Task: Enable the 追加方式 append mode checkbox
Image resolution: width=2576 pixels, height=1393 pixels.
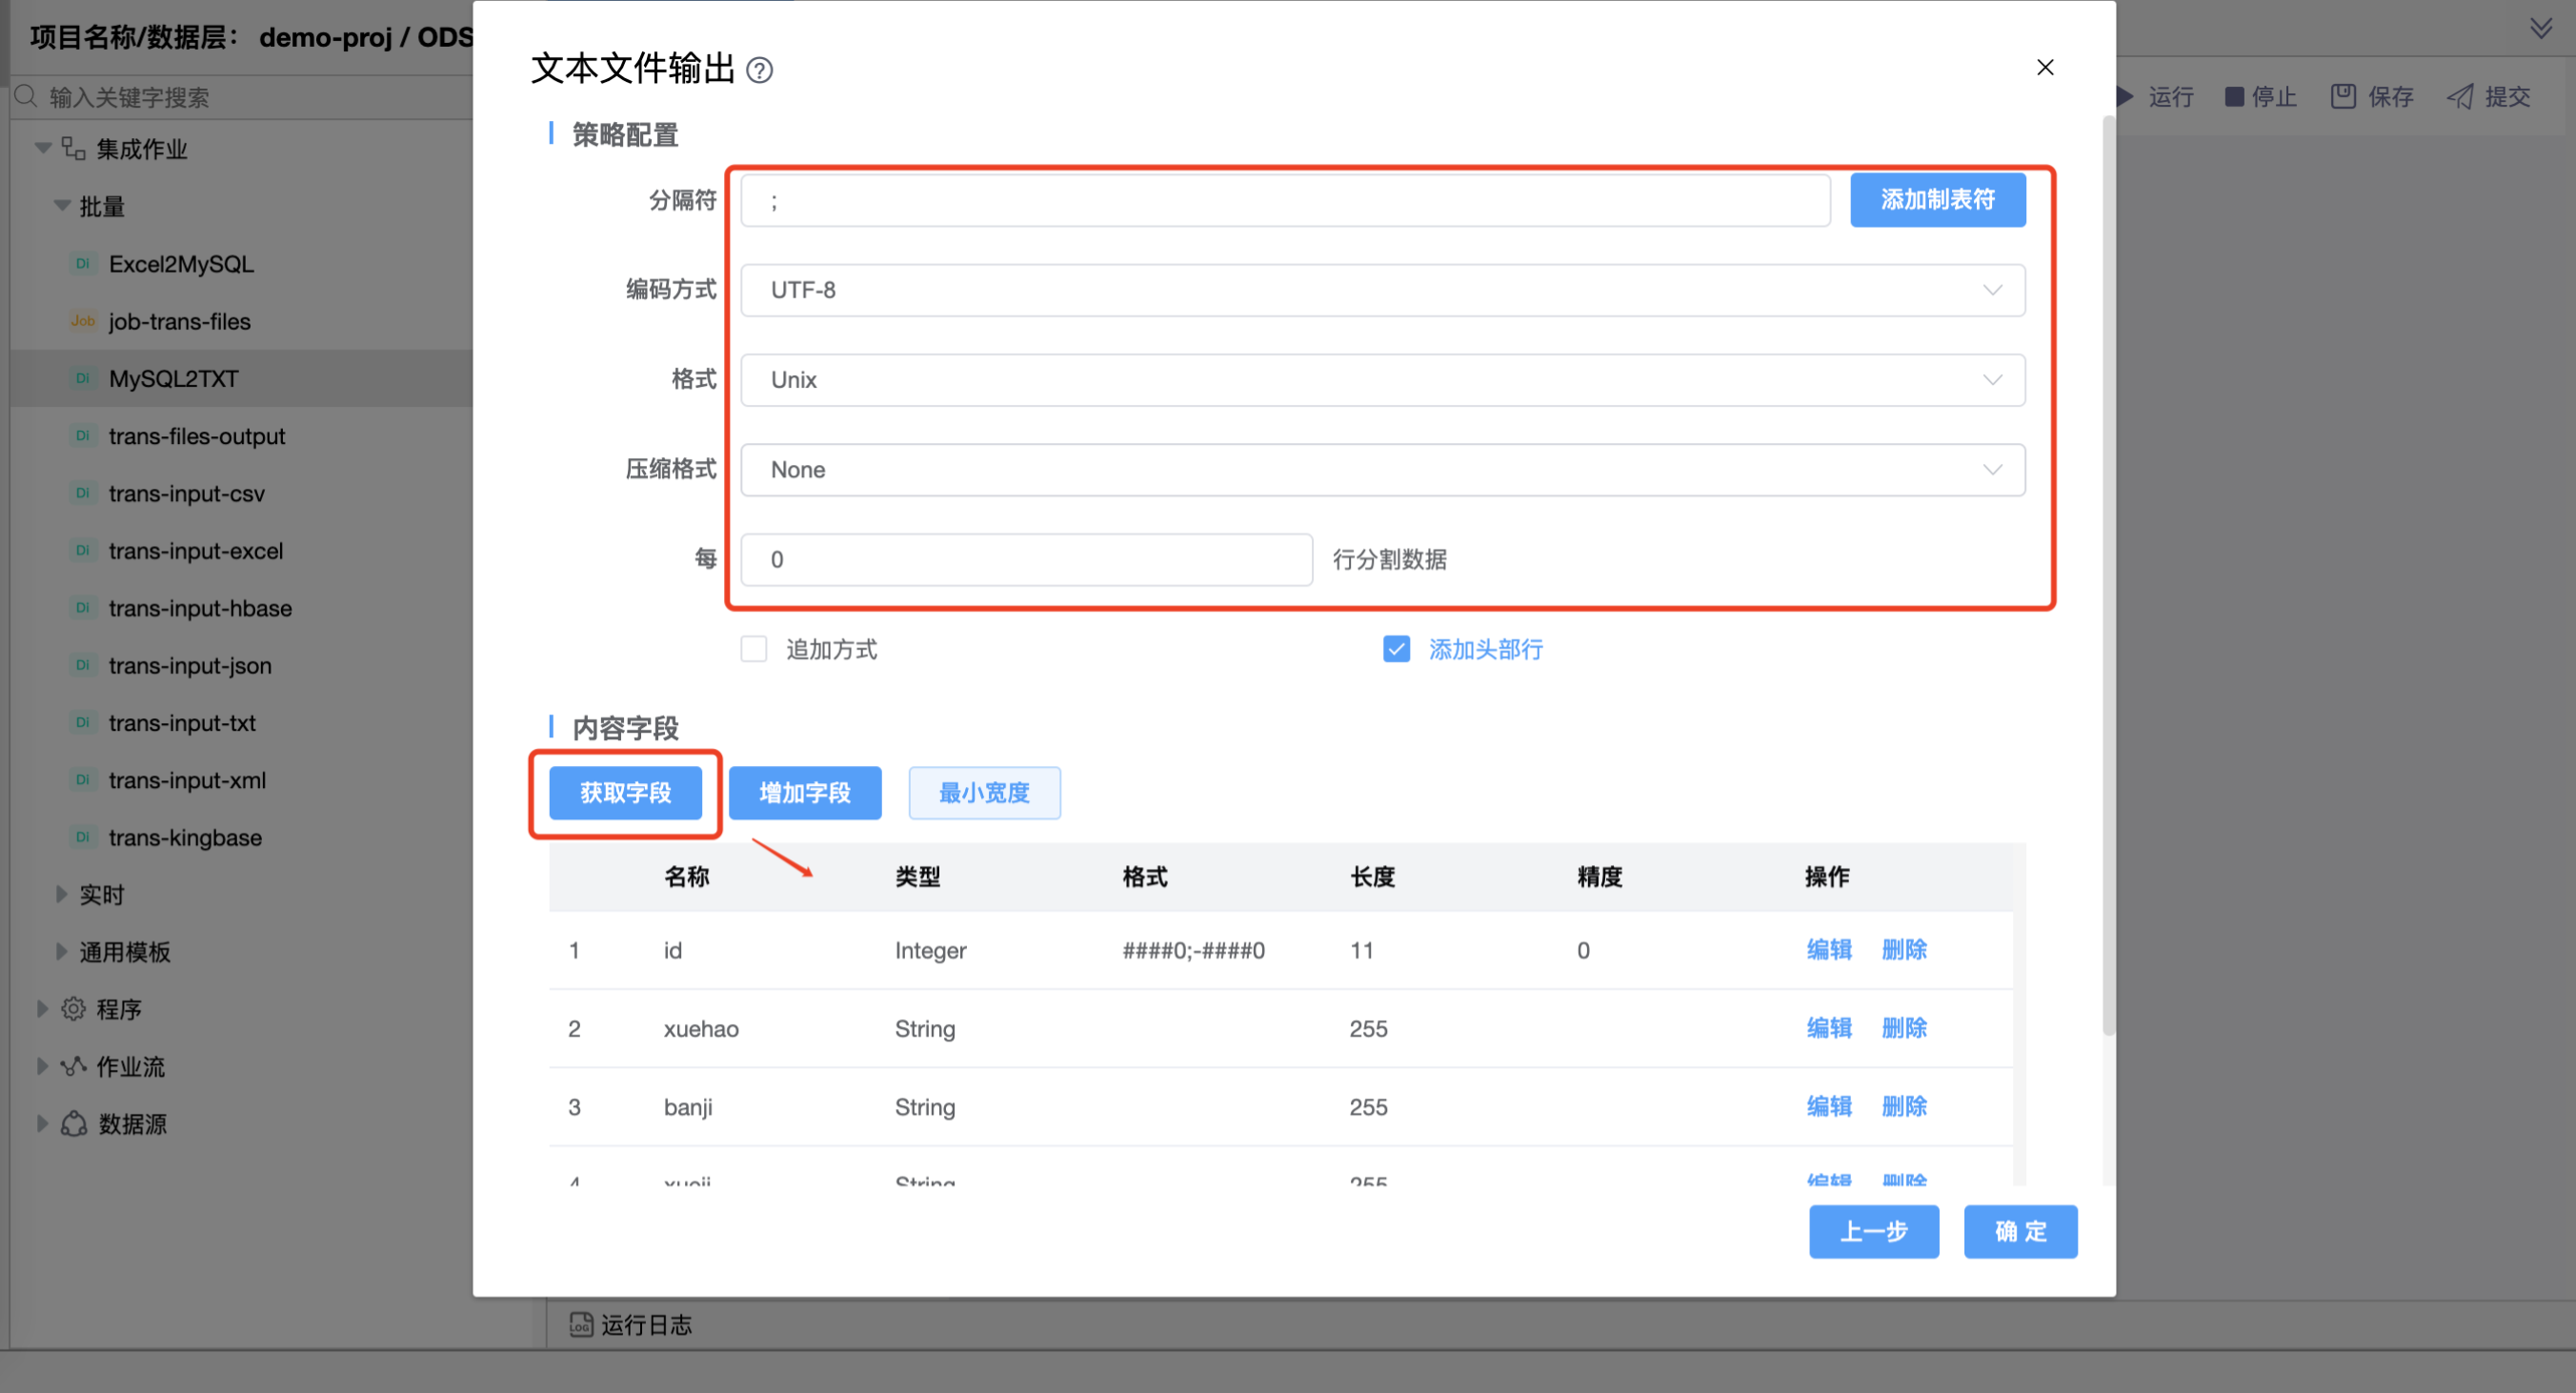Action: (x=754, y=649)
